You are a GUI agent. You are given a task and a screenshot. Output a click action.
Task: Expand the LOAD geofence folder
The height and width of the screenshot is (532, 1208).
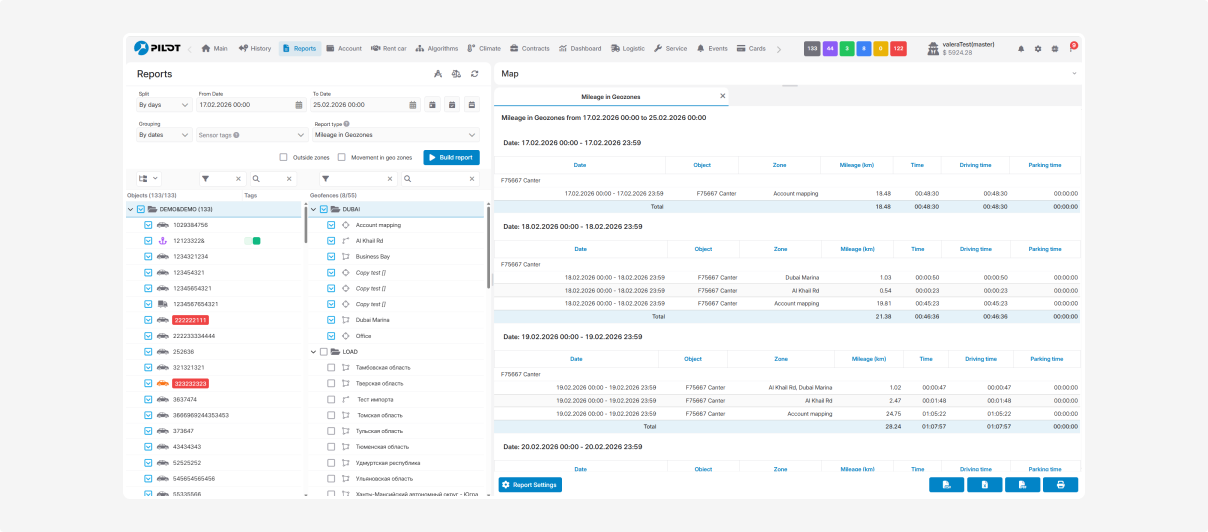pos(313,351)
